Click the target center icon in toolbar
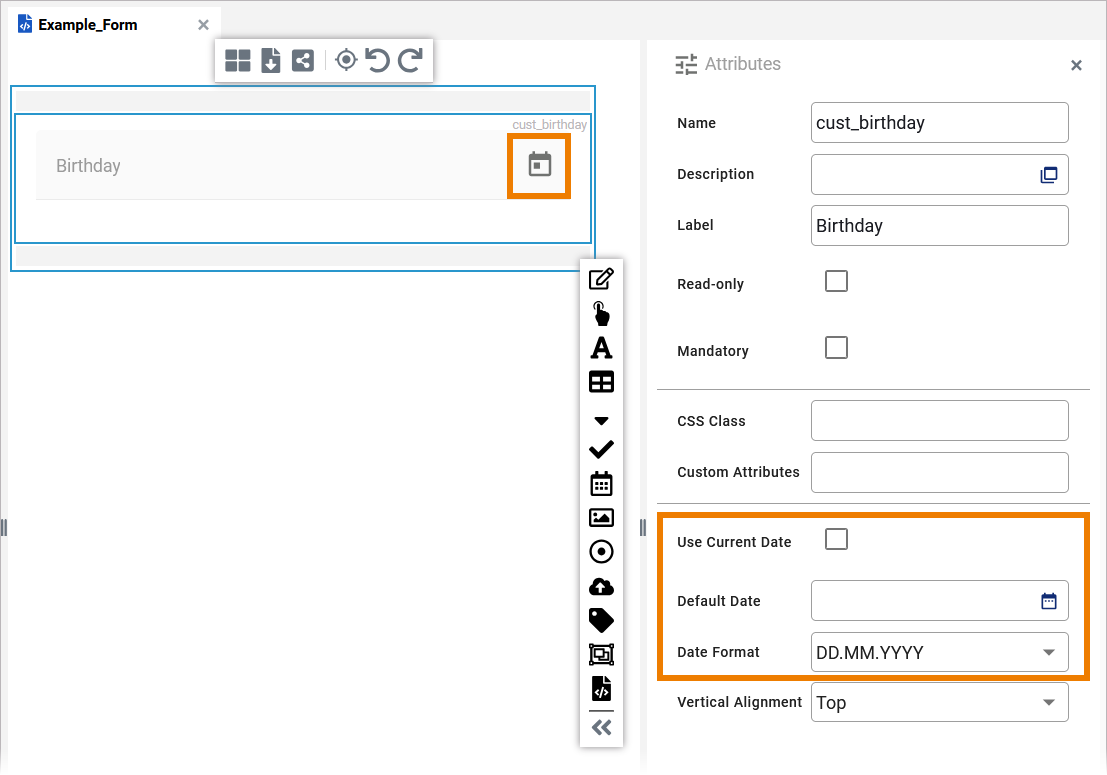Screen dimensions: 1107x775 [346, 60]
